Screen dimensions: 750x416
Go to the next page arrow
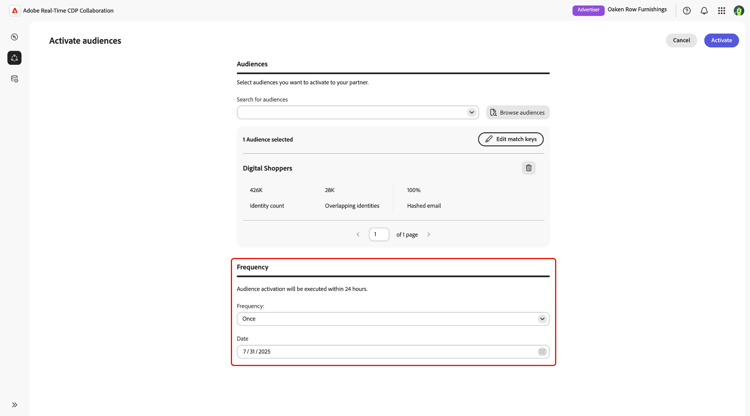[x=429, y=235]
